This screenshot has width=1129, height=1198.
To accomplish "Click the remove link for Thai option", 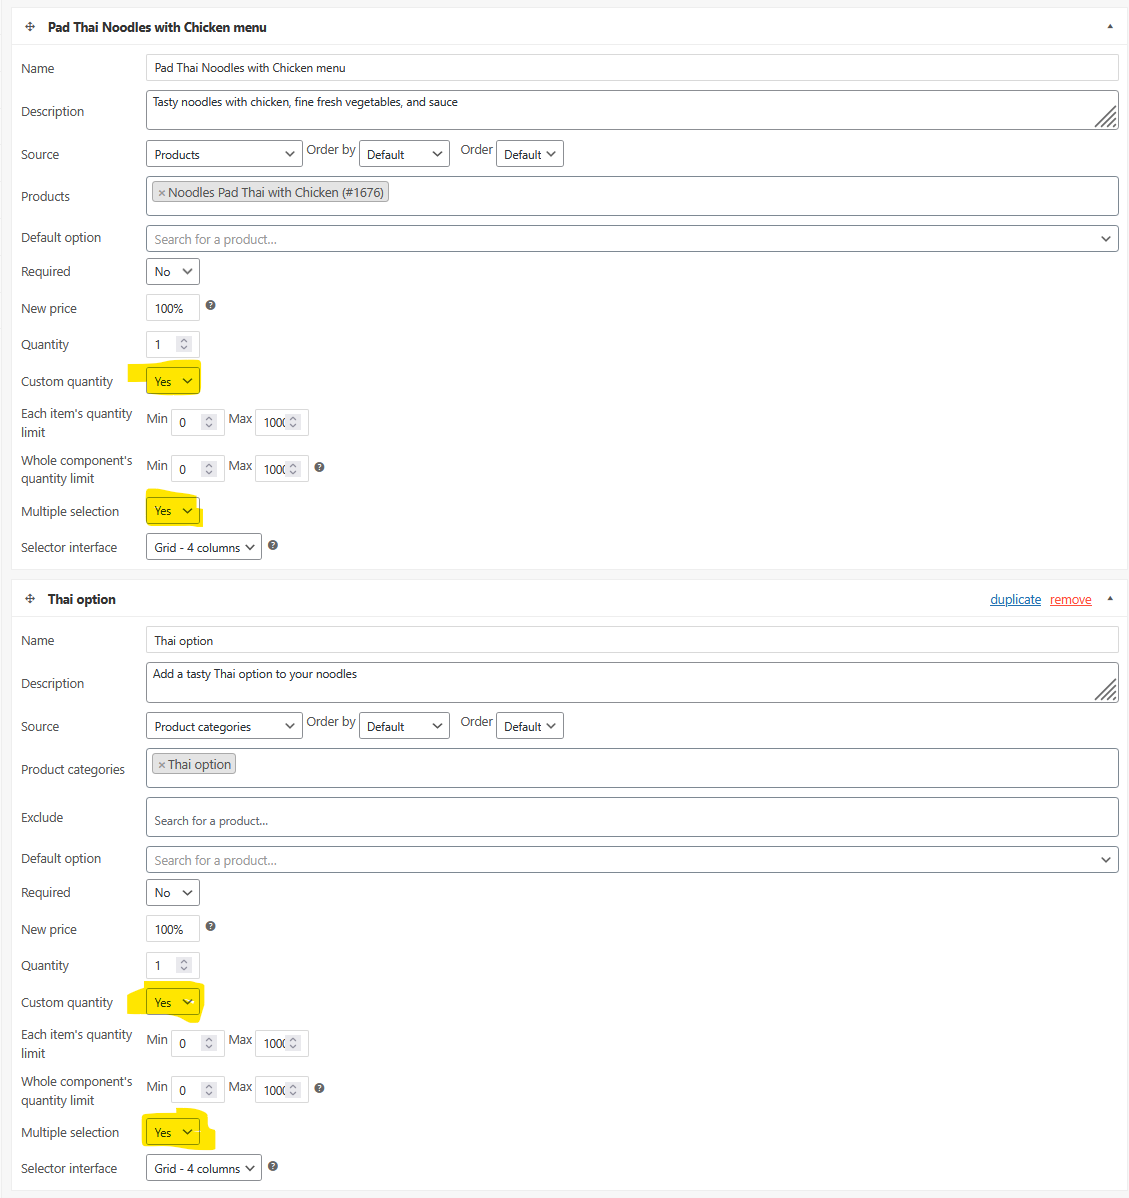I will click(x=1070, y=599).
